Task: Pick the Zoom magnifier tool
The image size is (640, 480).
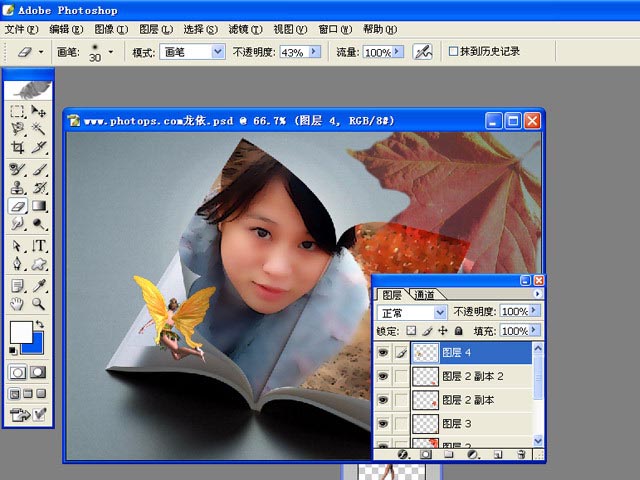Action: 40,302
